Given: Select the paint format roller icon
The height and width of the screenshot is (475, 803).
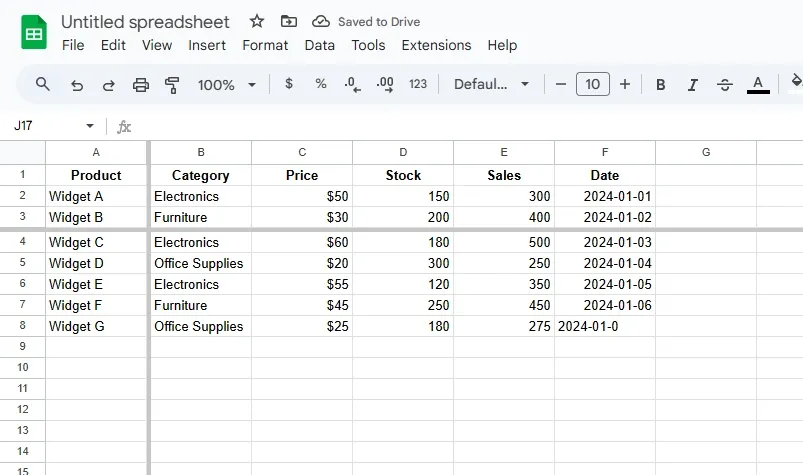Looking at the screenshot, I should [172, 85].
